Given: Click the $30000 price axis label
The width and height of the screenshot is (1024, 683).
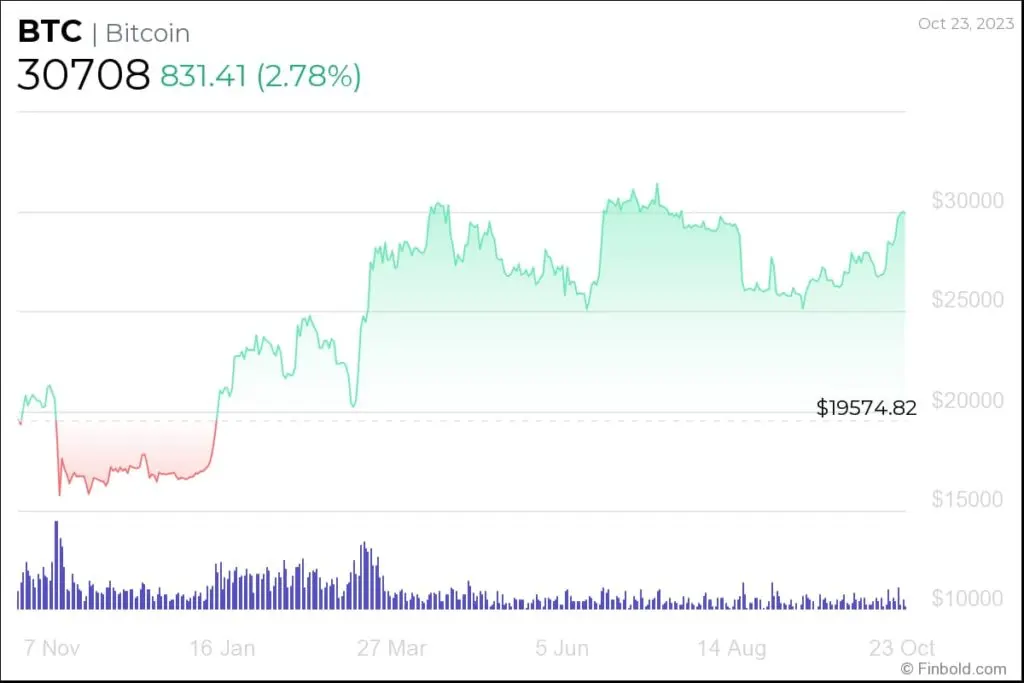Looking at the screenshot, I should point(966,200).
